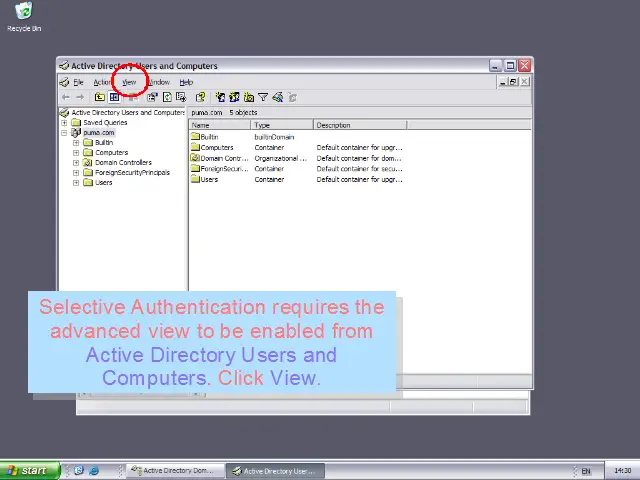Screen dimensions: 640x480
Task: Sort list by Type column header
Action: pos(282,125)
